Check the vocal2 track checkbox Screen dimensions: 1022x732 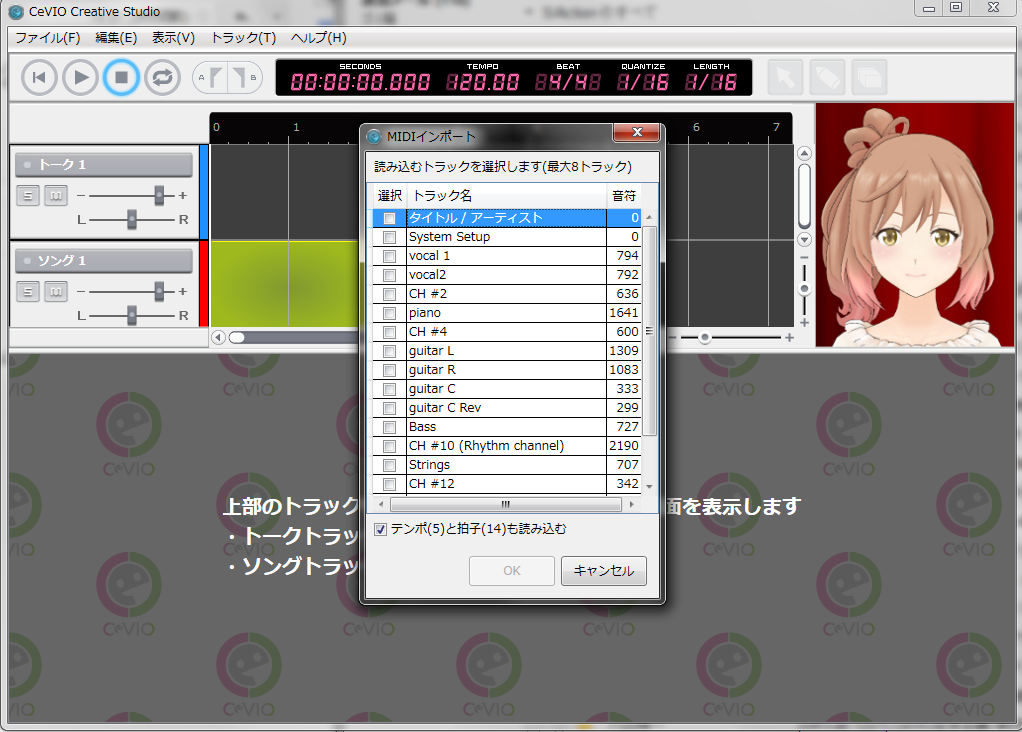click(389, 274)
